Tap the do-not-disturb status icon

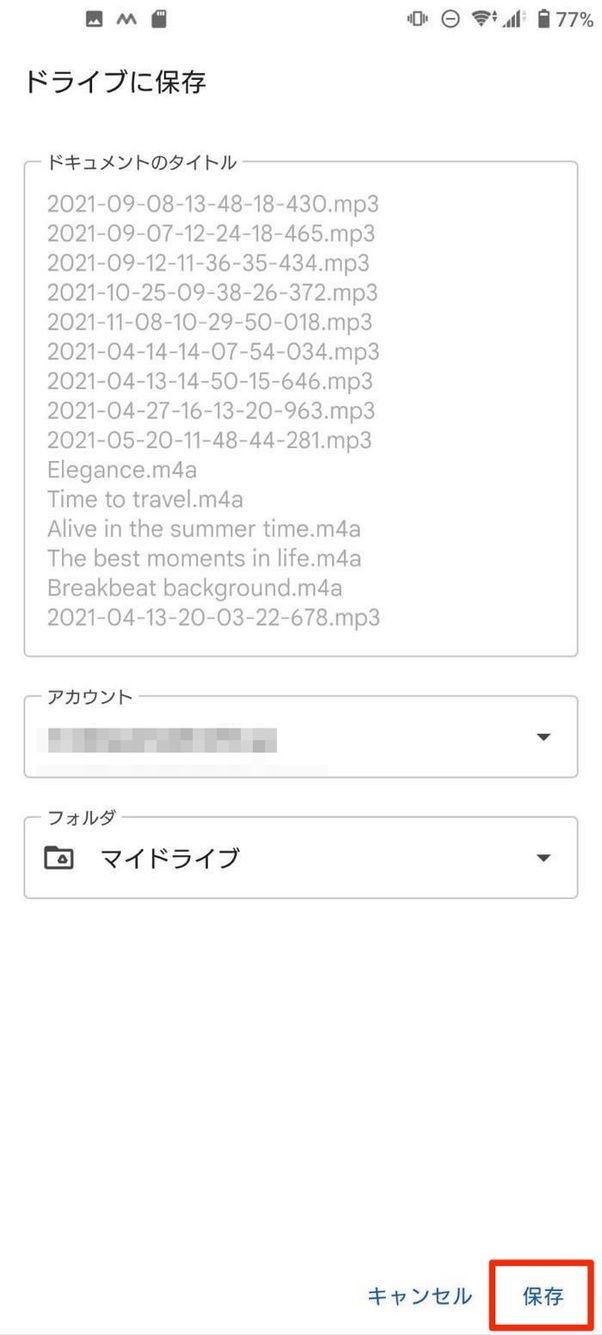[x=450, y=18]
